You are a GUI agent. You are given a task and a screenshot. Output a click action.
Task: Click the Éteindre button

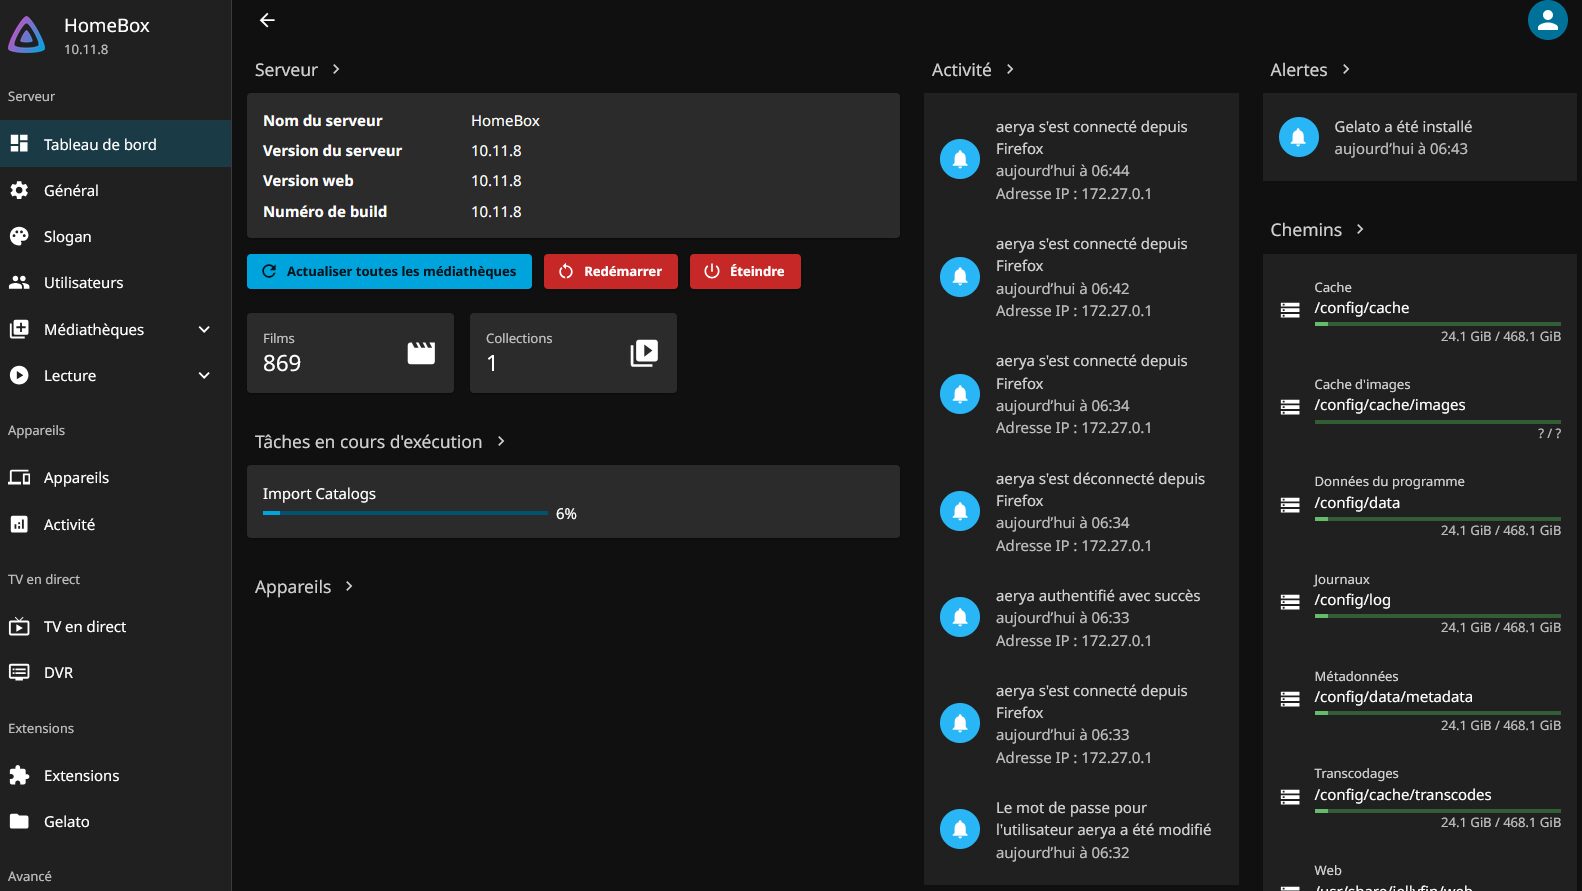745,271
